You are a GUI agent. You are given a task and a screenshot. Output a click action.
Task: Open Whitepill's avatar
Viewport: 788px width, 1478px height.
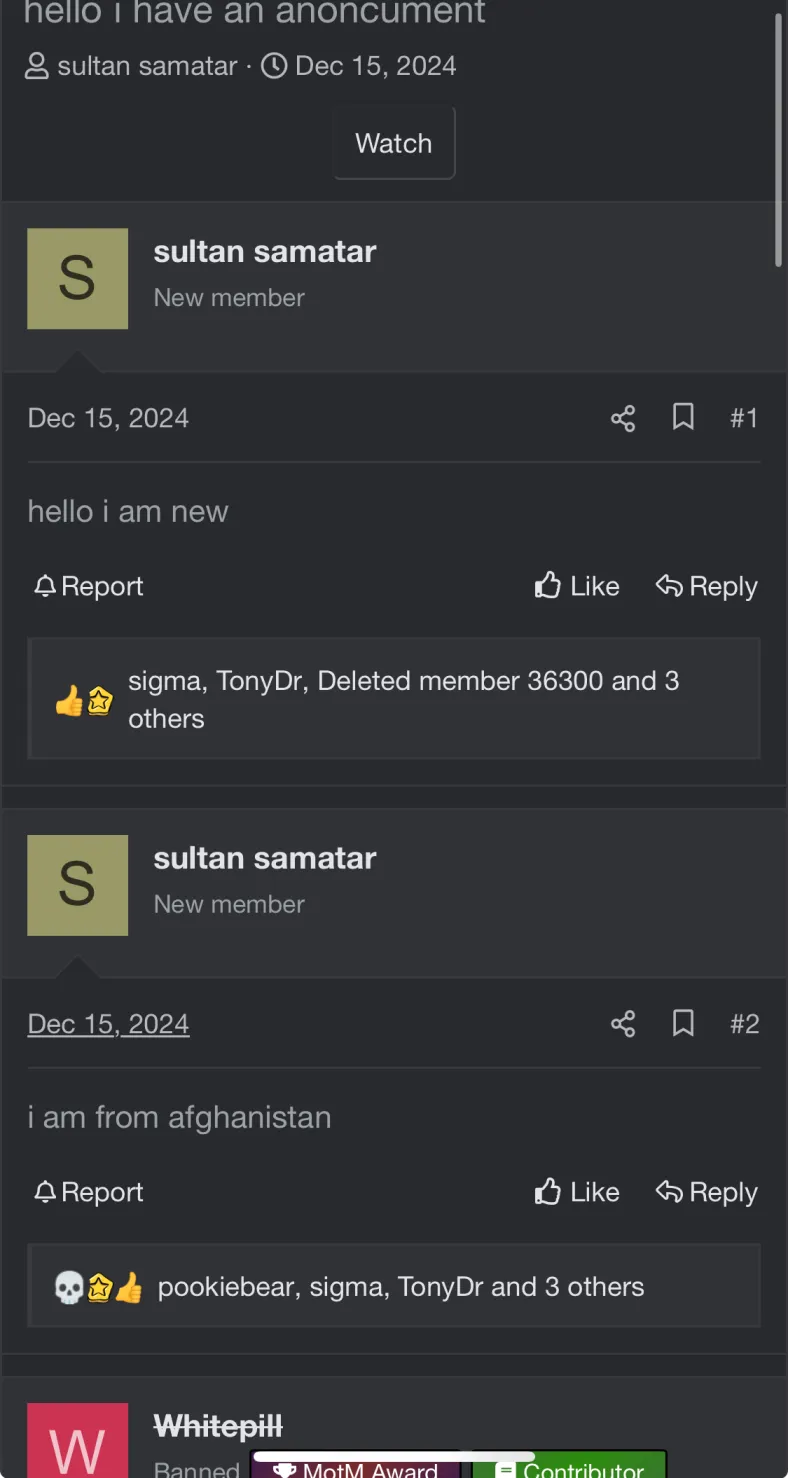tap(77, 1442)
